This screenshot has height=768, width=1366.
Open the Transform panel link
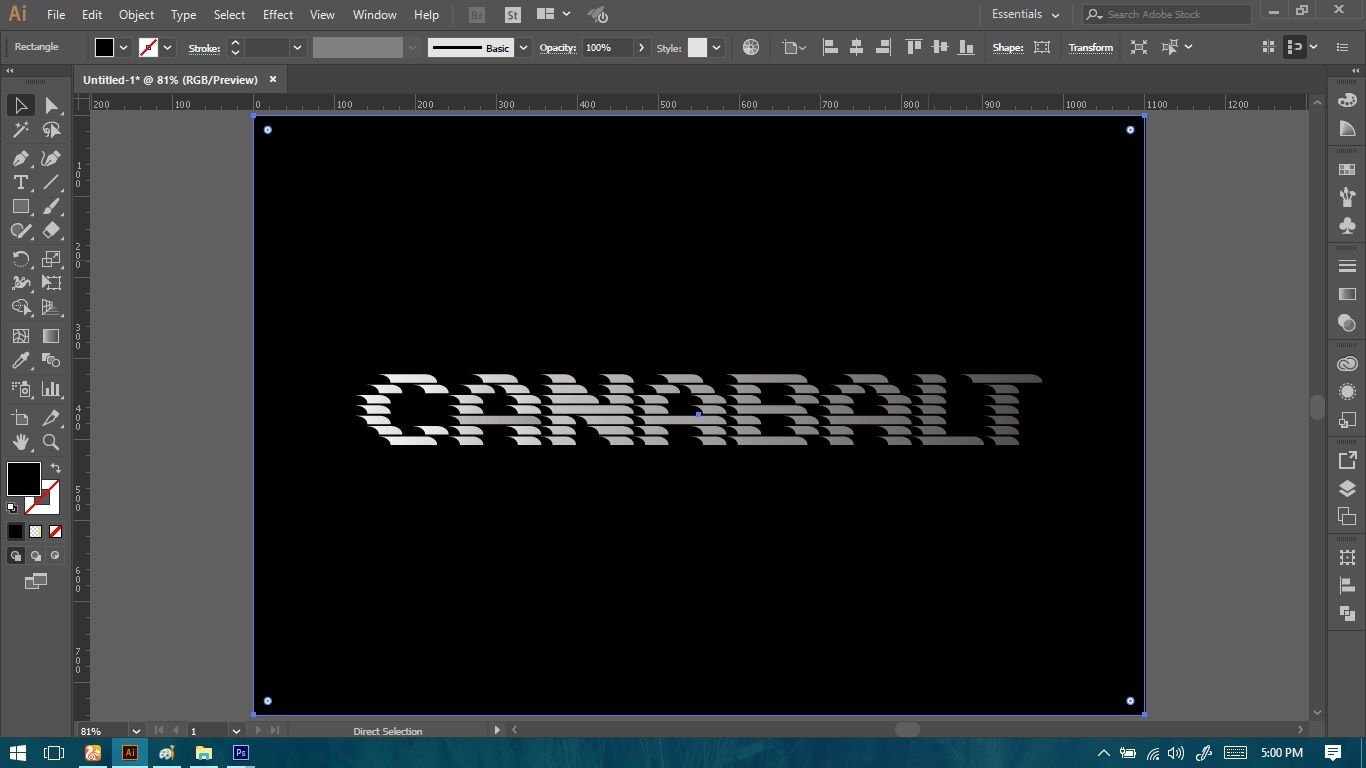pyautogui.click(x=1090, y=48)
